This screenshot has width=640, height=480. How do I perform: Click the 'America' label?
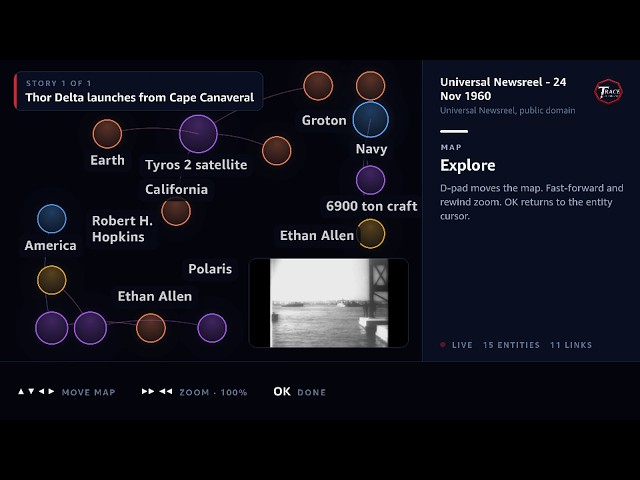click(x=51, y=245)
